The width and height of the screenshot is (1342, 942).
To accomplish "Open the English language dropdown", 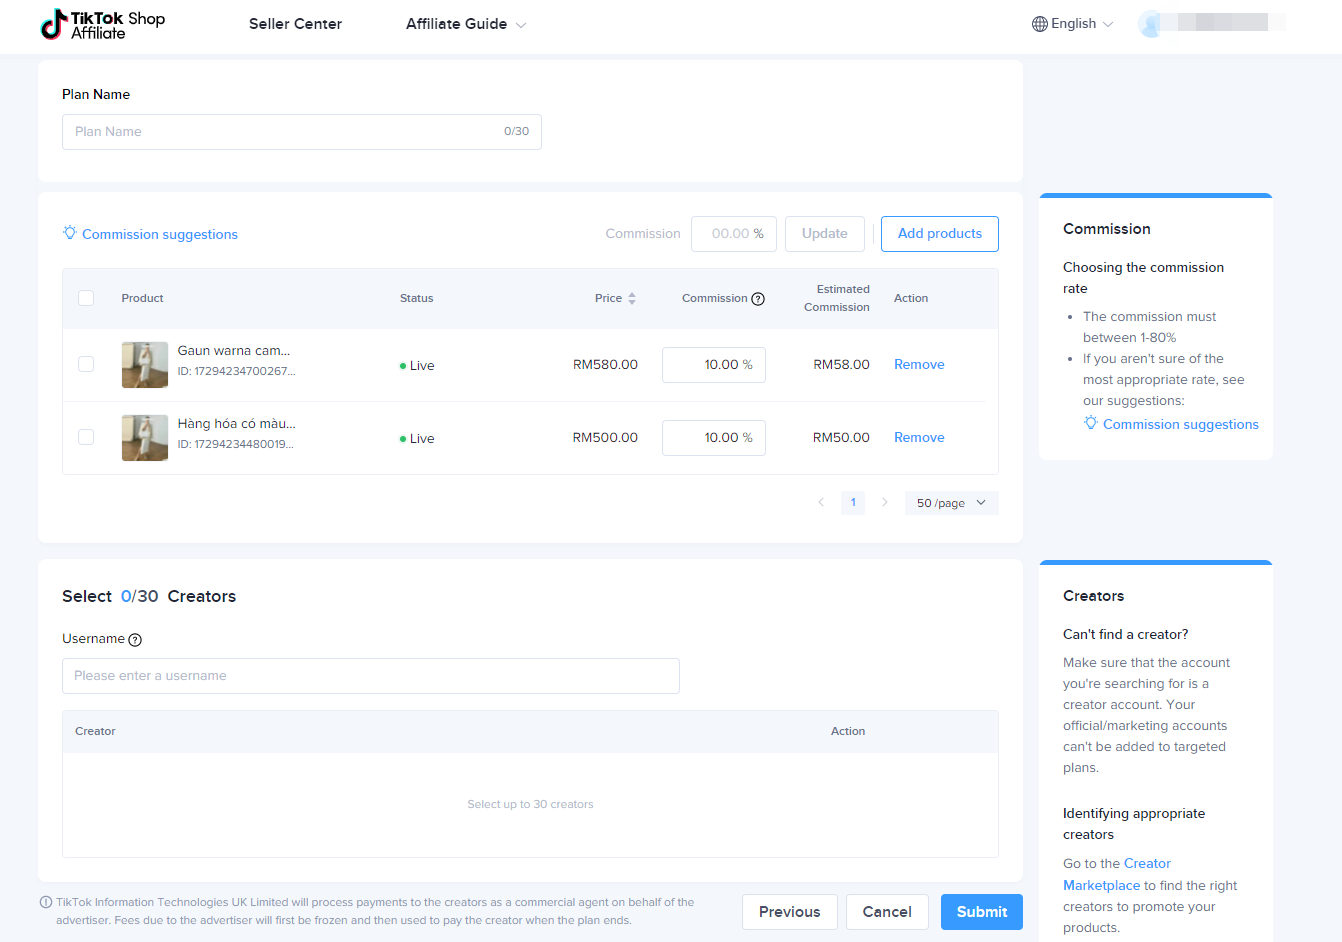I will 1073,24.
